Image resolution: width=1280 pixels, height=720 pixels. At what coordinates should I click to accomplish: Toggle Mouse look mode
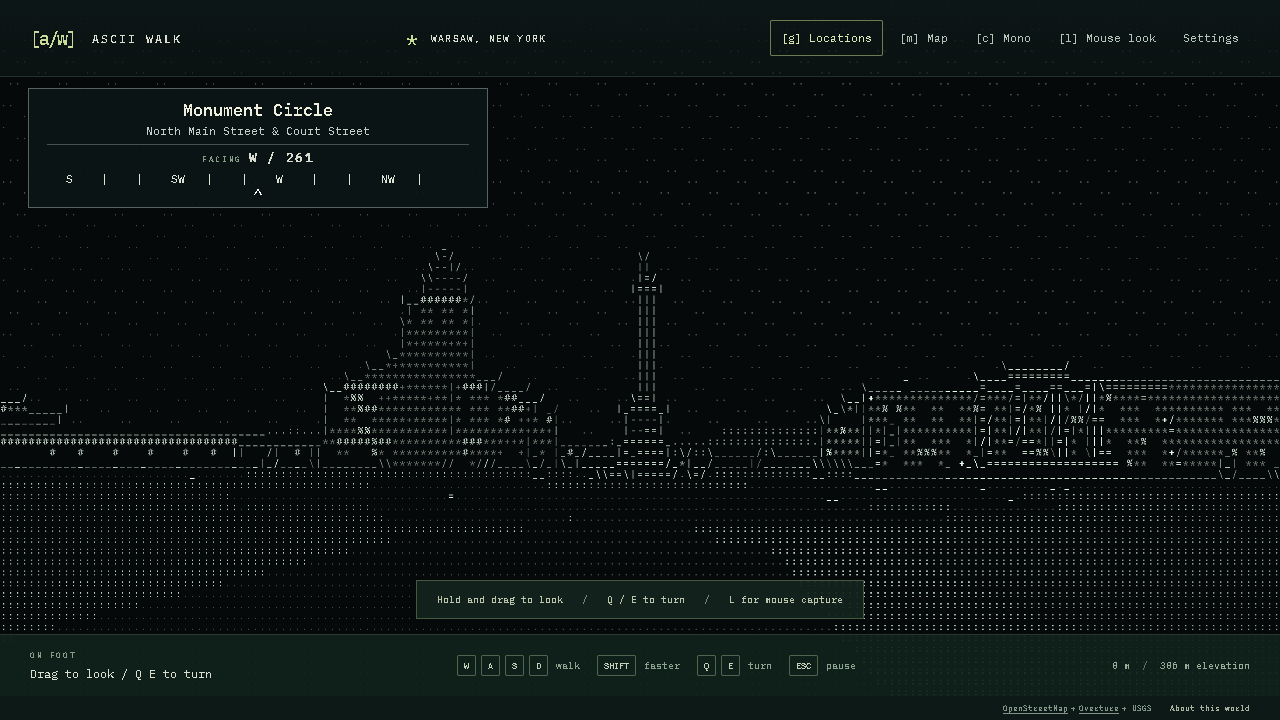point(1107,38)
